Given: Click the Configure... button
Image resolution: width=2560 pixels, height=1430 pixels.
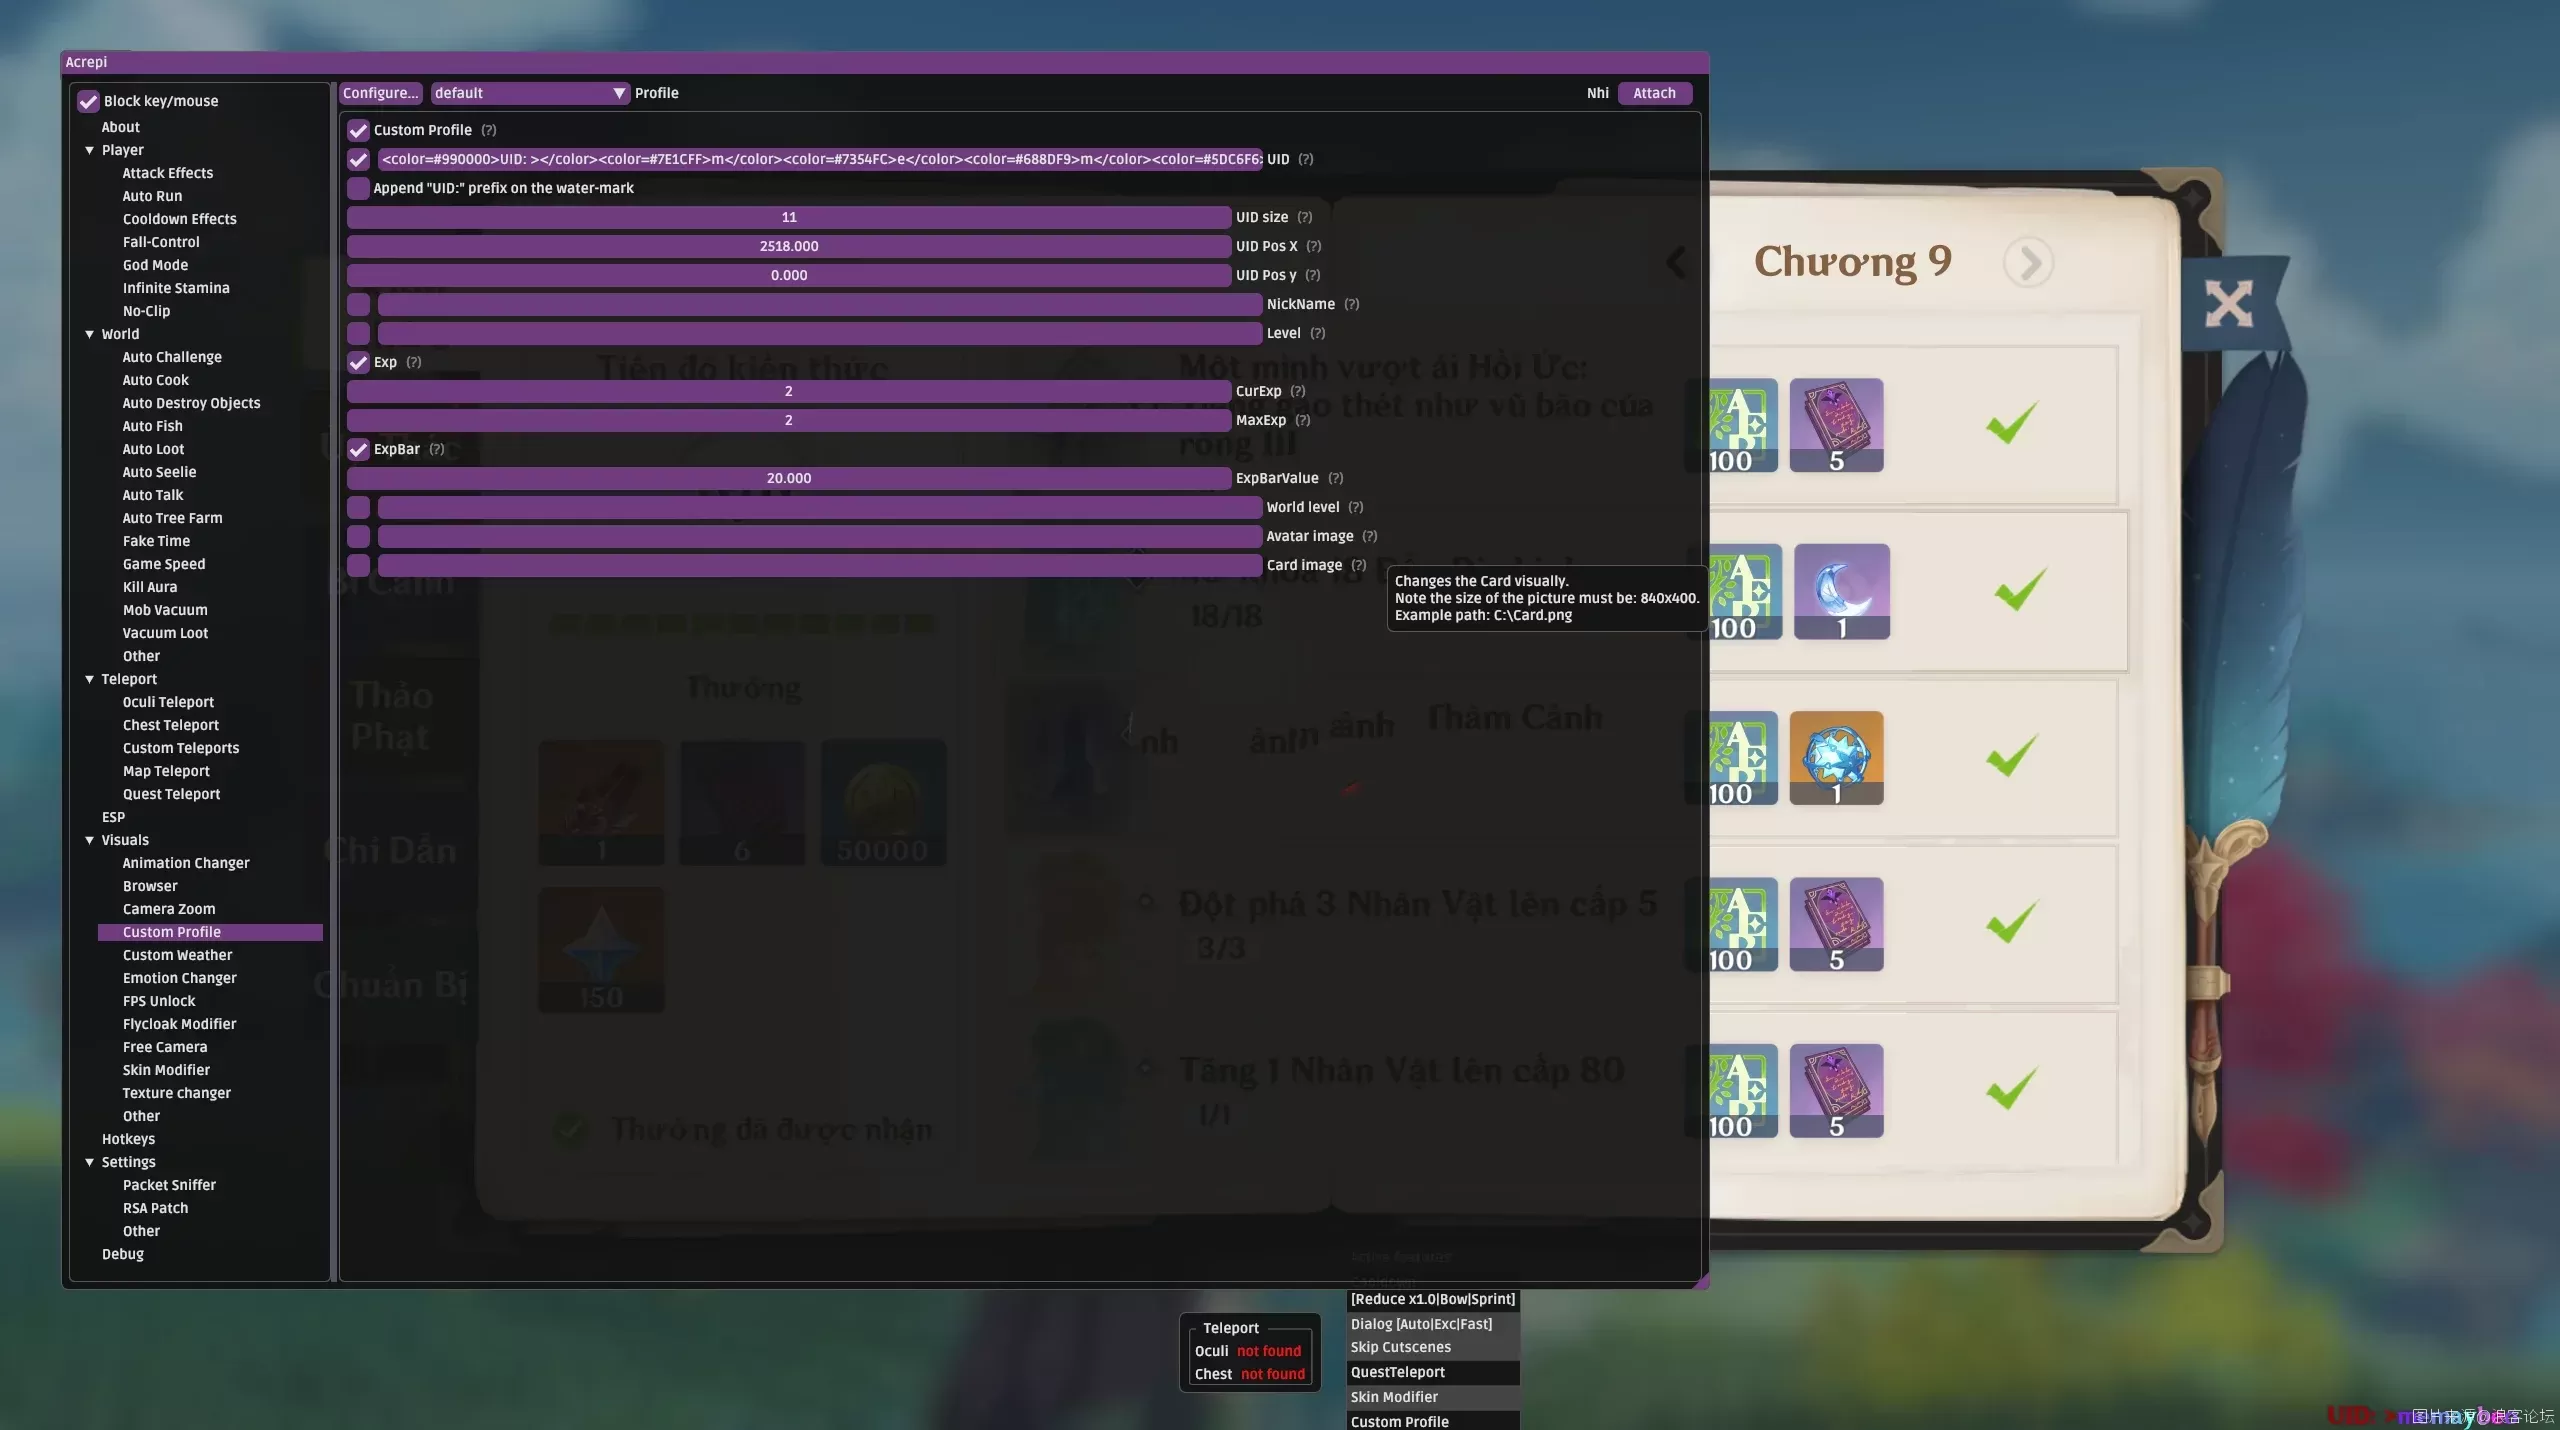Looking at the screenshot, I should pos(380,93).
